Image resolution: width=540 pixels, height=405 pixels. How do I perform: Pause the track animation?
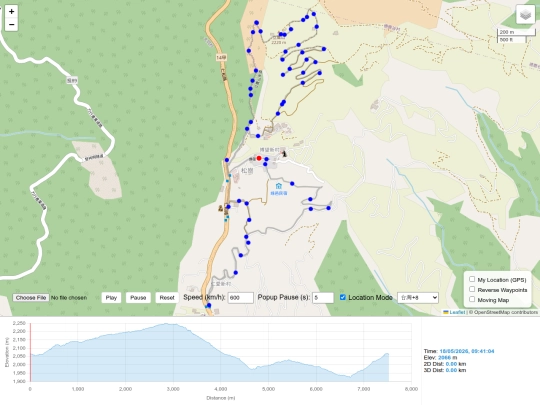coord(138,298)
